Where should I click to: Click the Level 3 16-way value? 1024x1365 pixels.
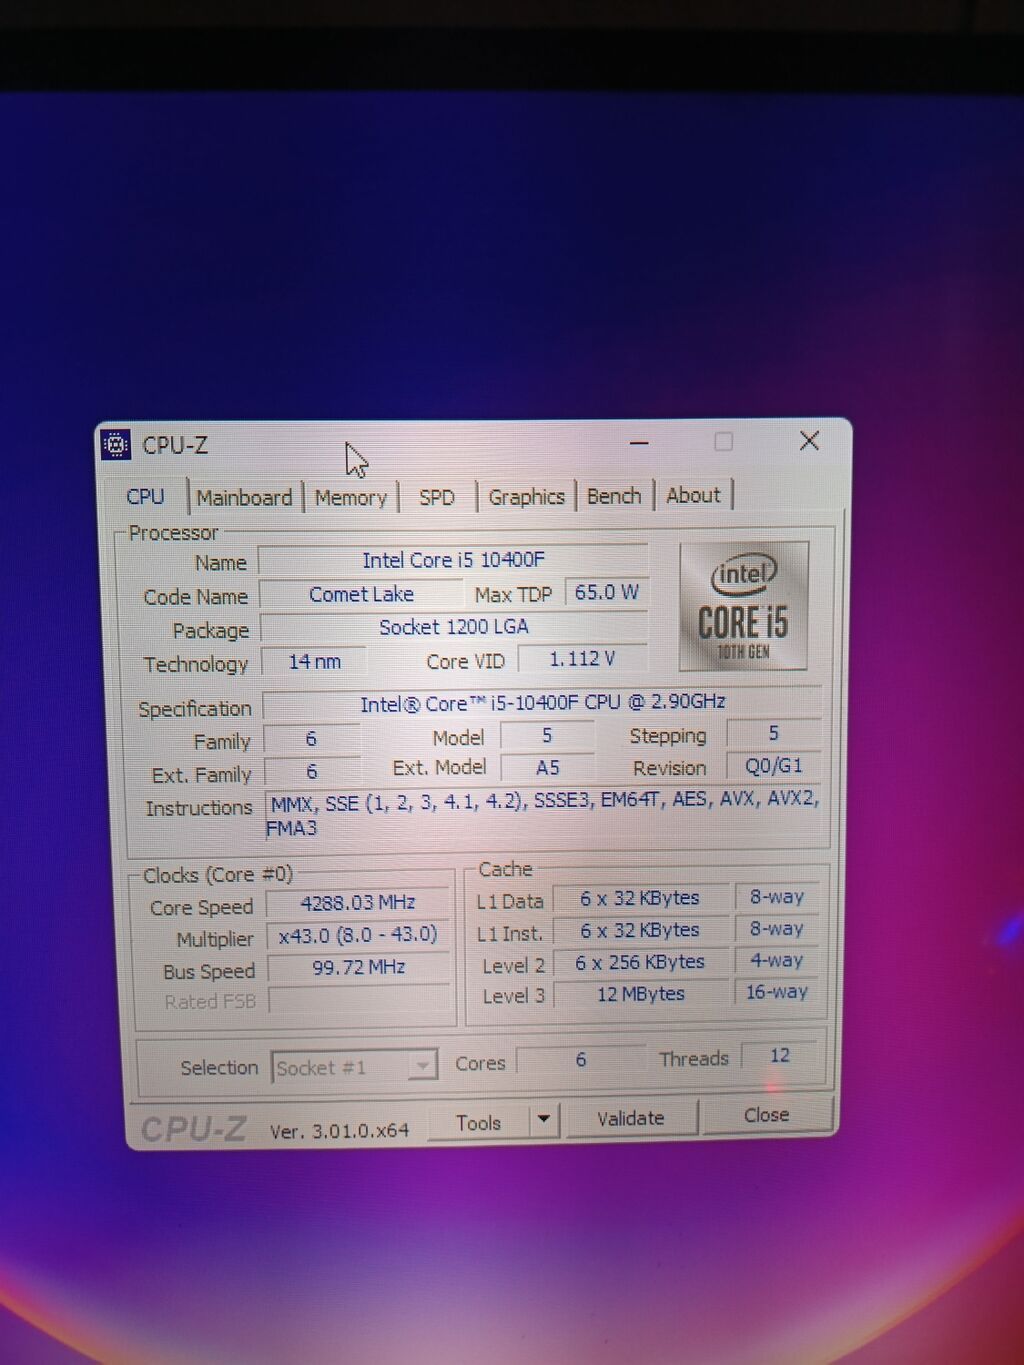777,992
